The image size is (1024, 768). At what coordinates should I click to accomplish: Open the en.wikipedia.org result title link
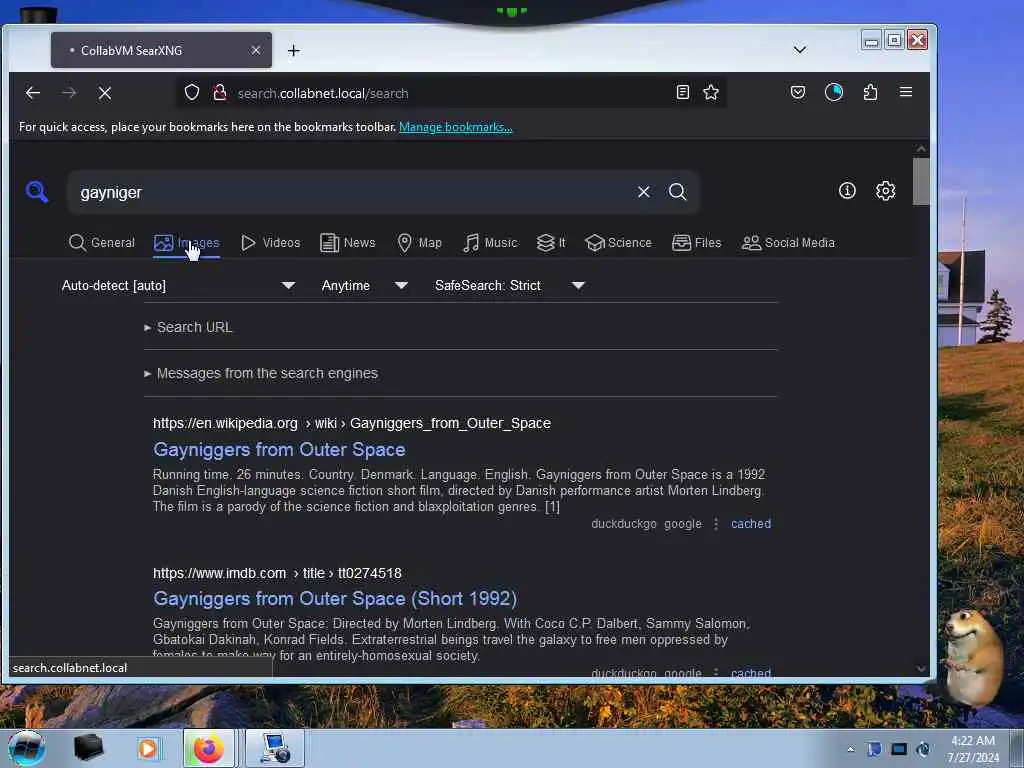point(279,449)
